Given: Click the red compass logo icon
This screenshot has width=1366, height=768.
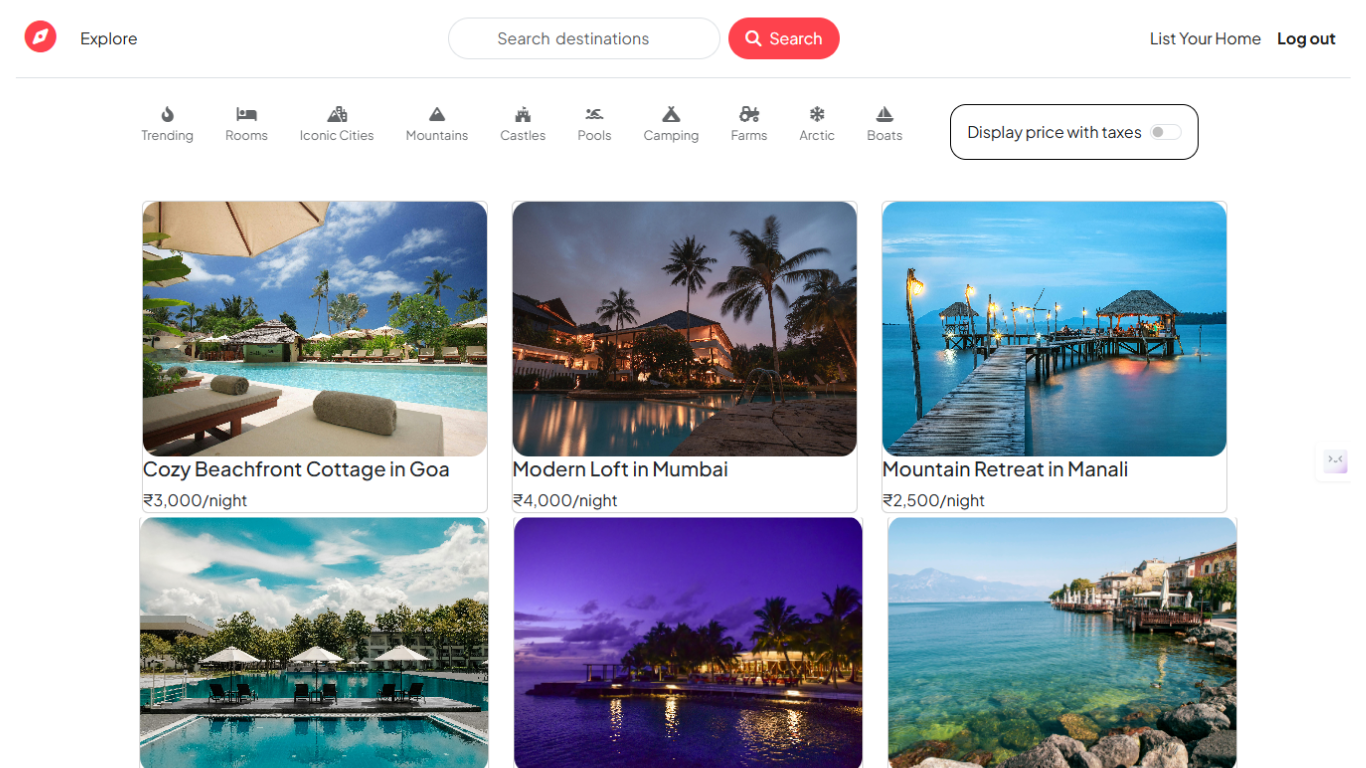Looking at the screenshot, I should click(40, 37).
